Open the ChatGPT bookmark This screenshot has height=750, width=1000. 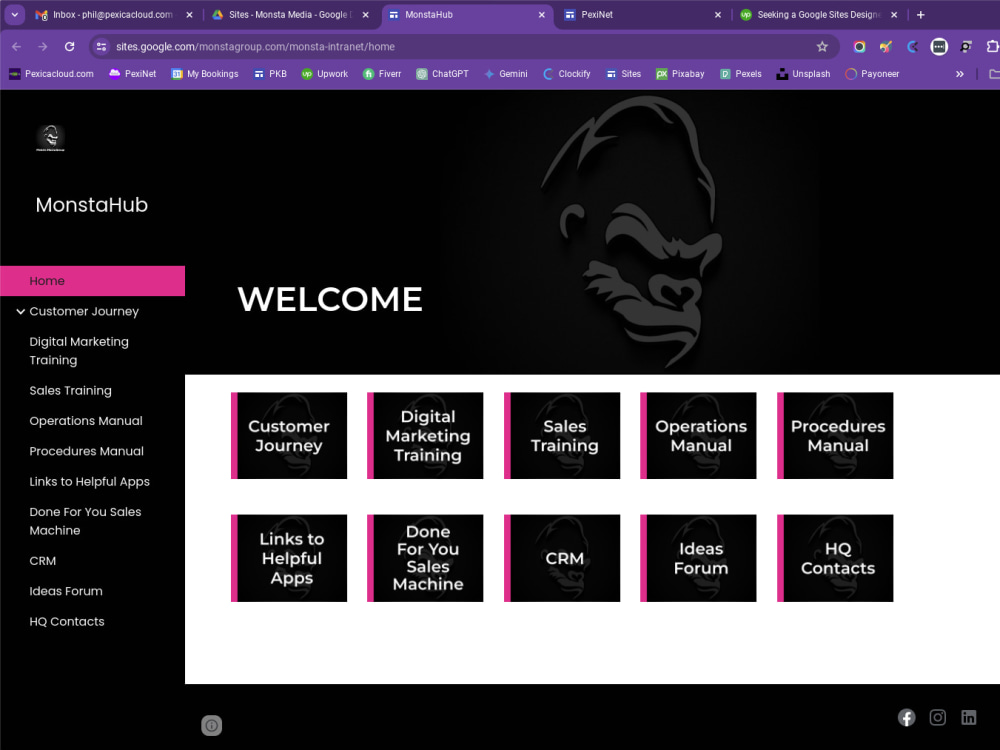point(443,74)
